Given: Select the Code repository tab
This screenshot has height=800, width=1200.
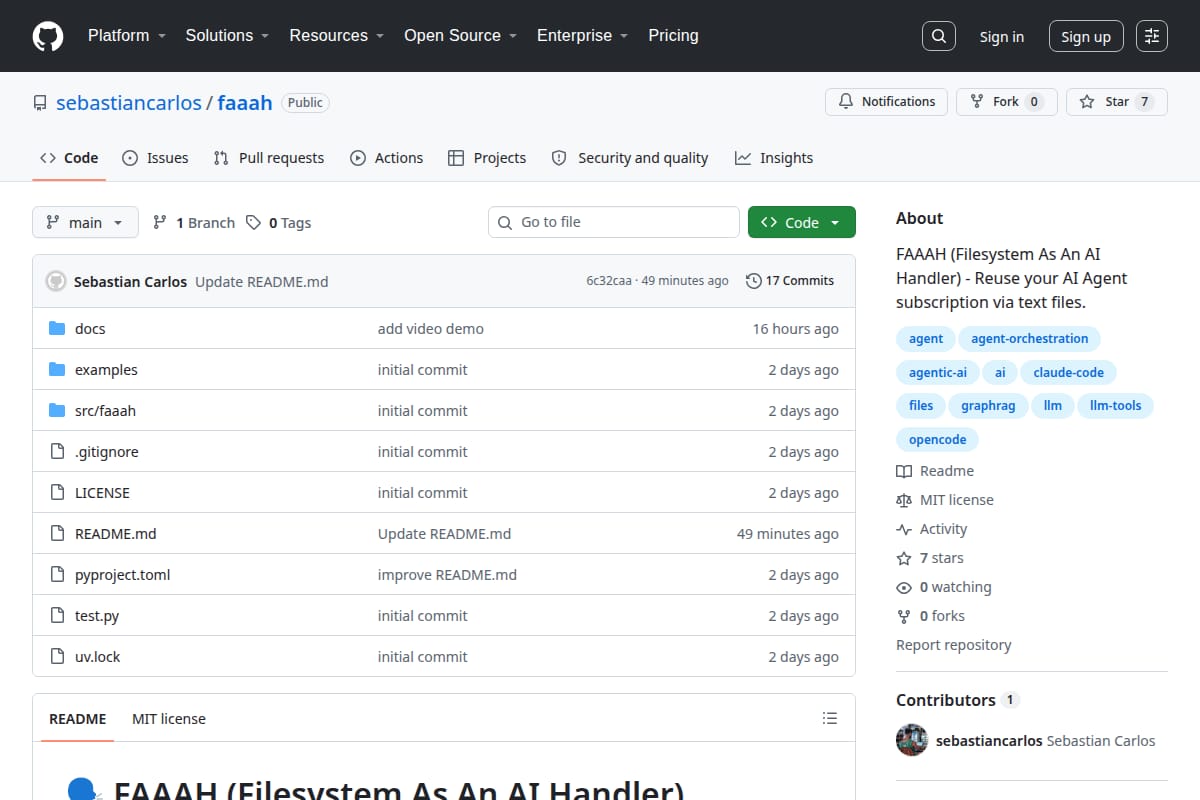Looking at the screenshot, I should tap(69, 158).
